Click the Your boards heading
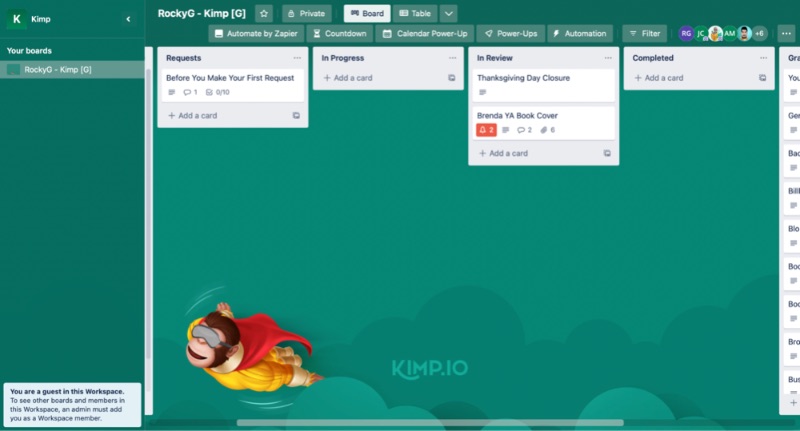 (29, 51)
